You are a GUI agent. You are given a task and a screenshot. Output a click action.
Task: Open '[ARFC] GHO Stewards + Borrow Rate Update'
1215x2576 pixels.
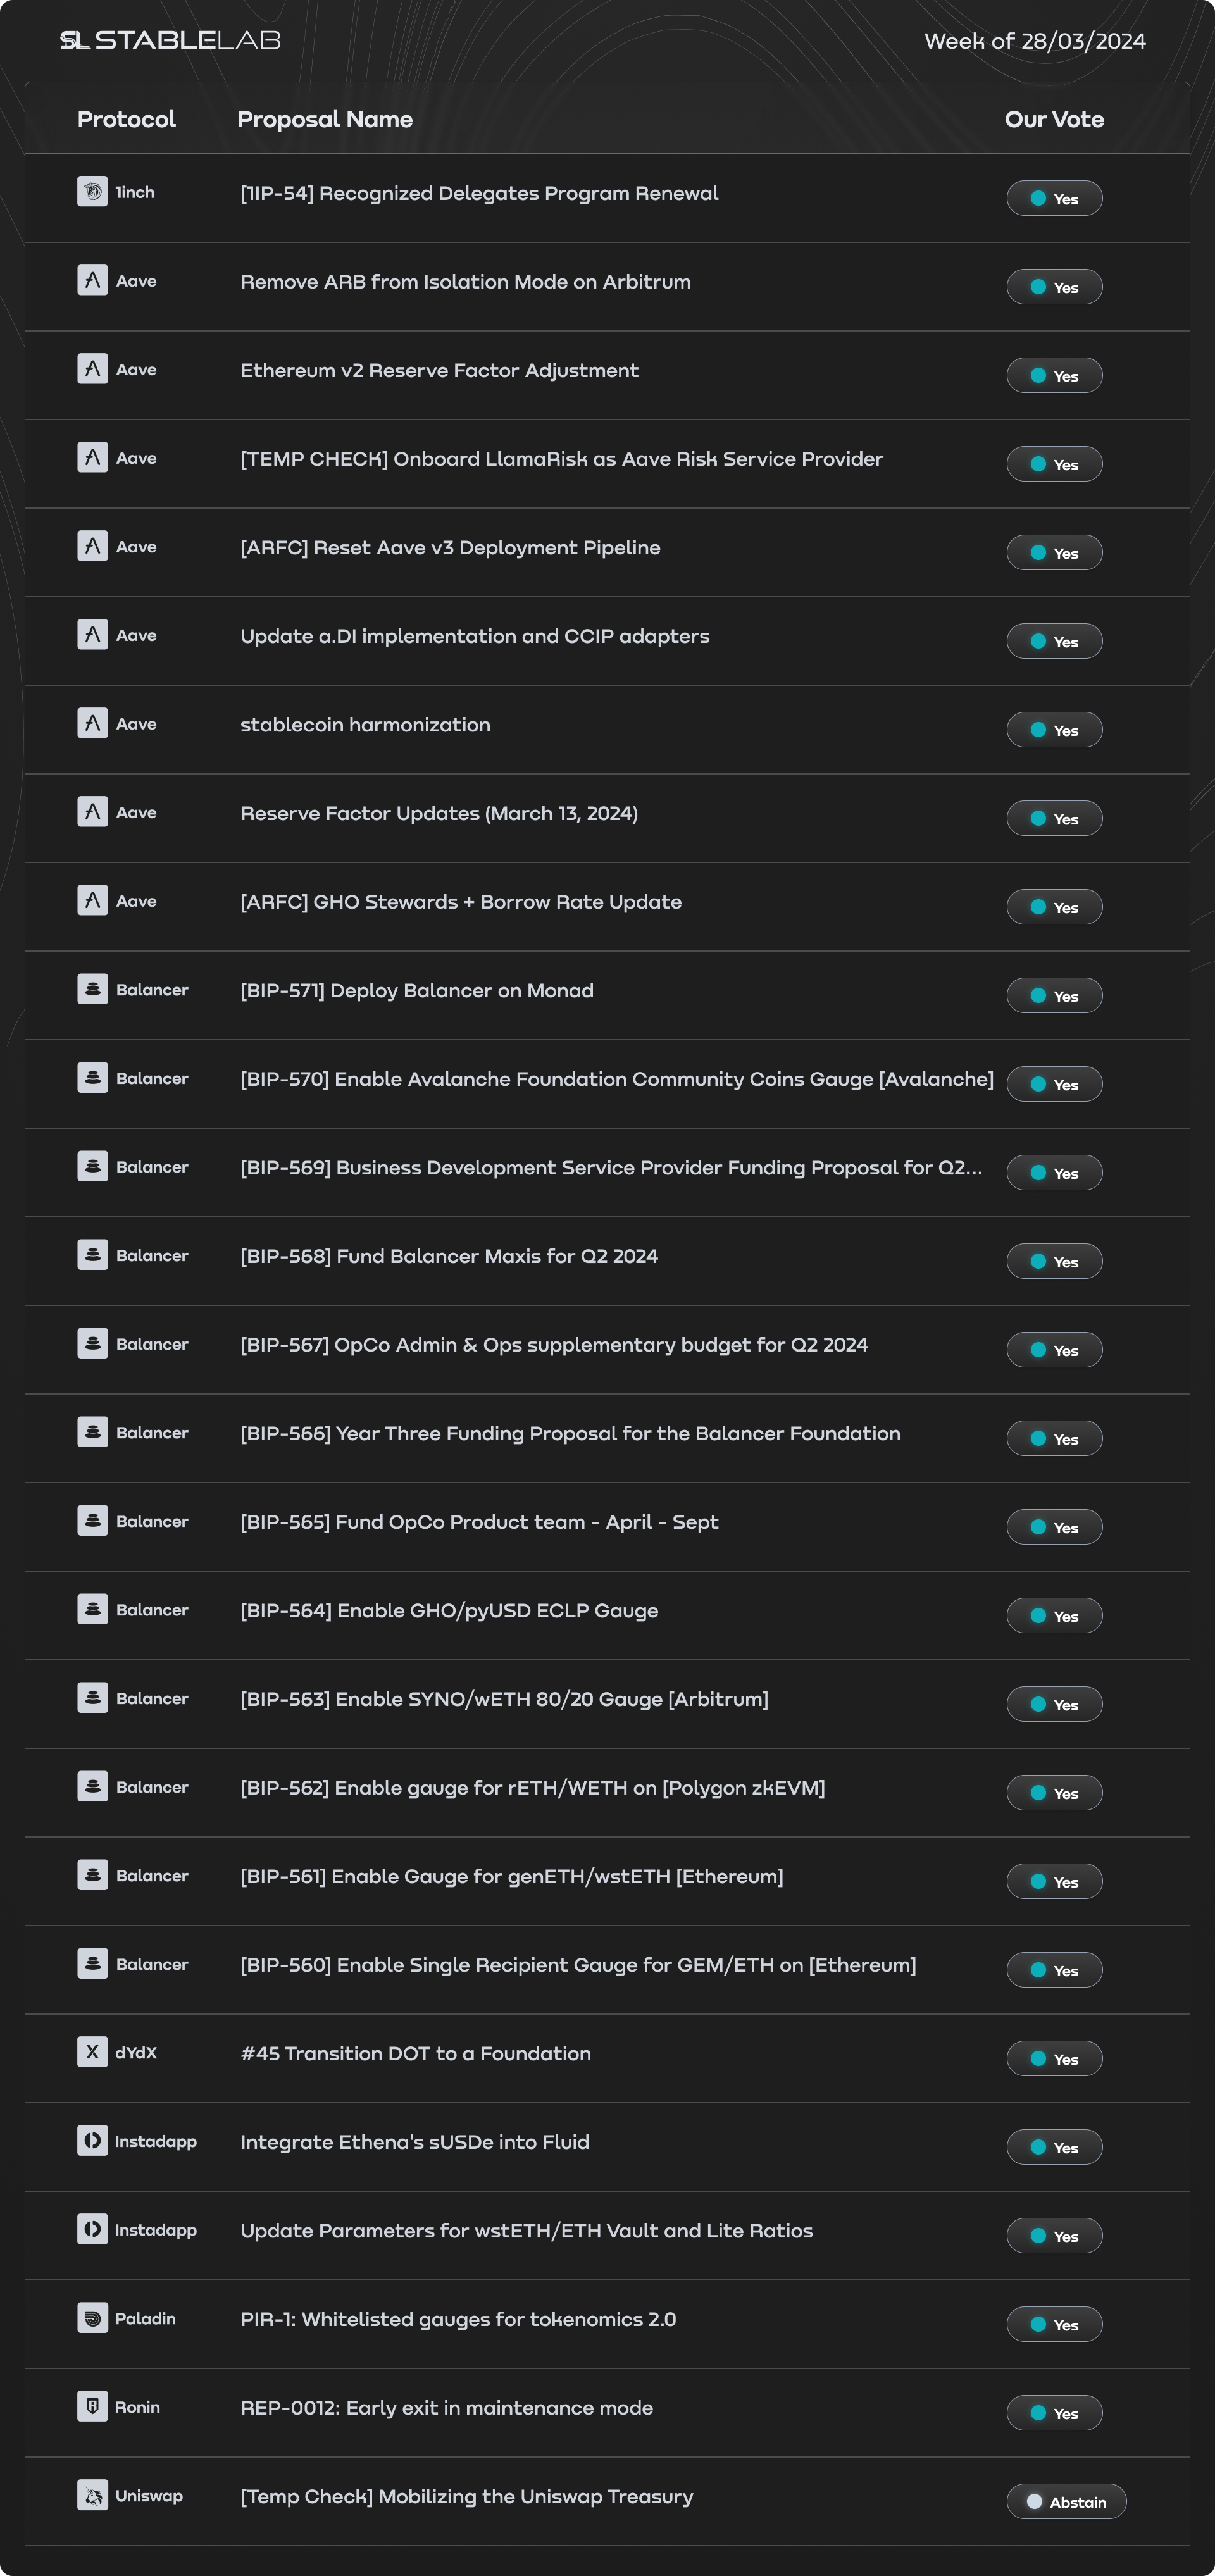point(461,902)
